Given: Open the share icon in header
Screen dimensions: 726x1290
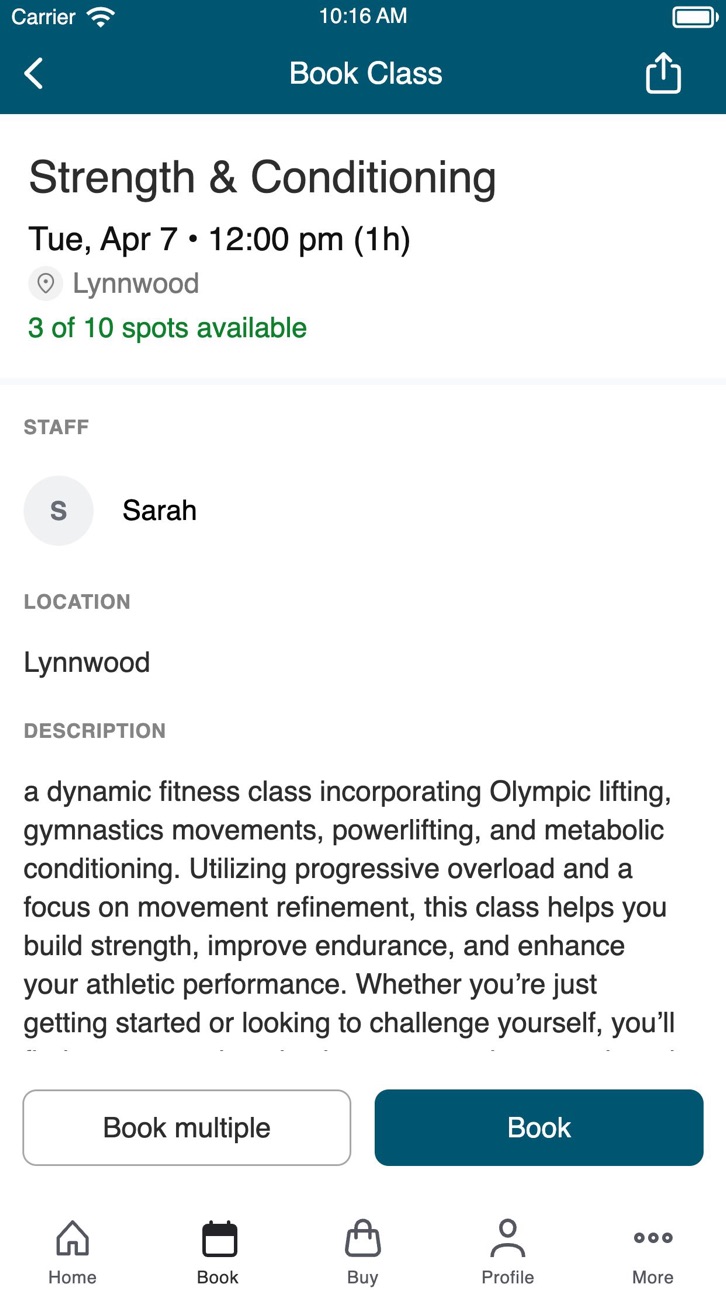Looking at the screenshot, I should (x=663, y=73).
